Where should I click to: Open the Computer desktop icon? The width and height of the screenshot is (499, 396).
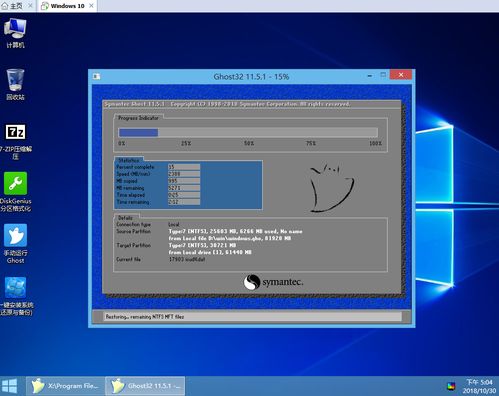click(x=15, y=33)
